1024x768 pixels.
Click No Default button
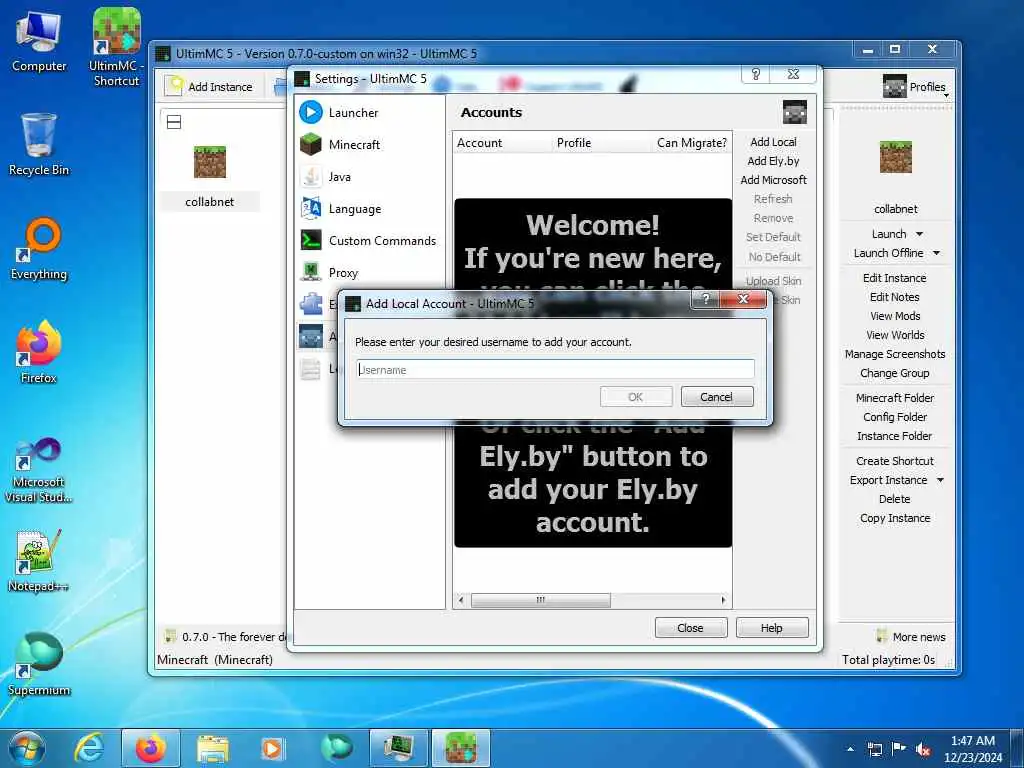[775, 257]
